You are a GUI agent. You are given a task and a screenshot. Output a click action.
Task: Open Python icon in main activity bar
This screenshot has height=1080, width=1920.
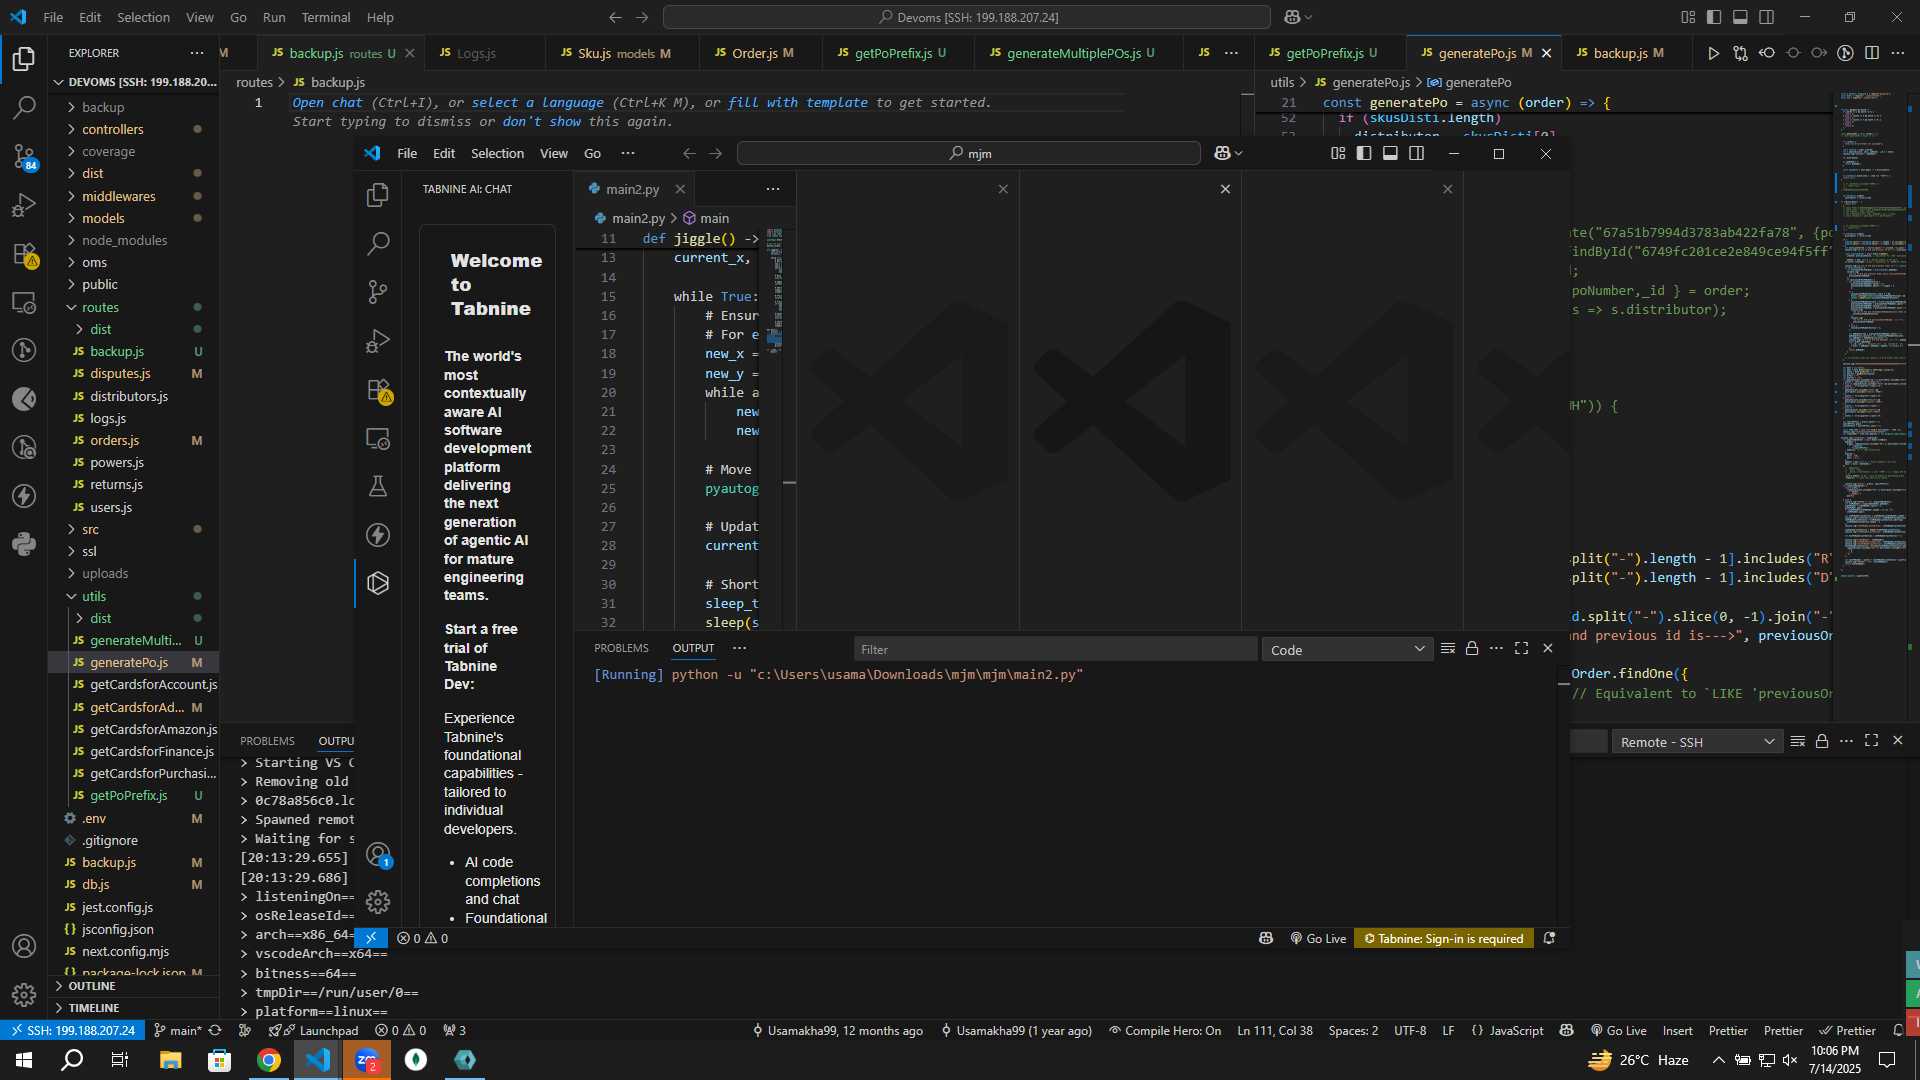pos(24,544)
